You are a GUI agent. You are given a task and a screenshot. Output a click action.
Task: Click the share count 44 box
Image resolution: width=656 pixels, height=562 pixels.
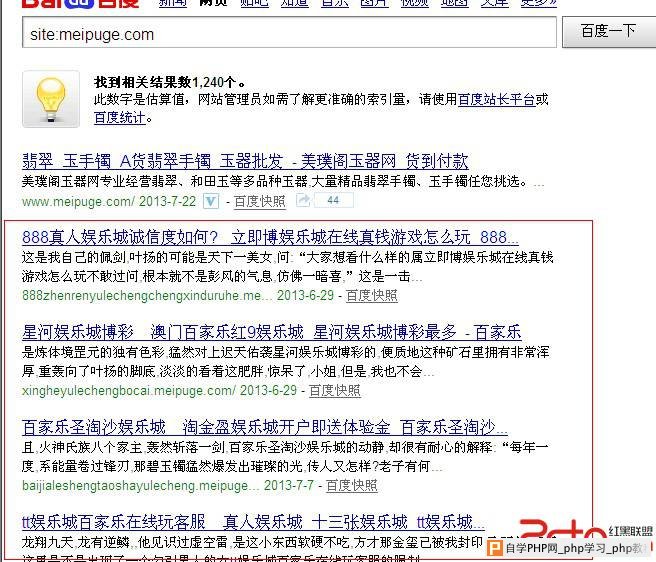point(333,200)
